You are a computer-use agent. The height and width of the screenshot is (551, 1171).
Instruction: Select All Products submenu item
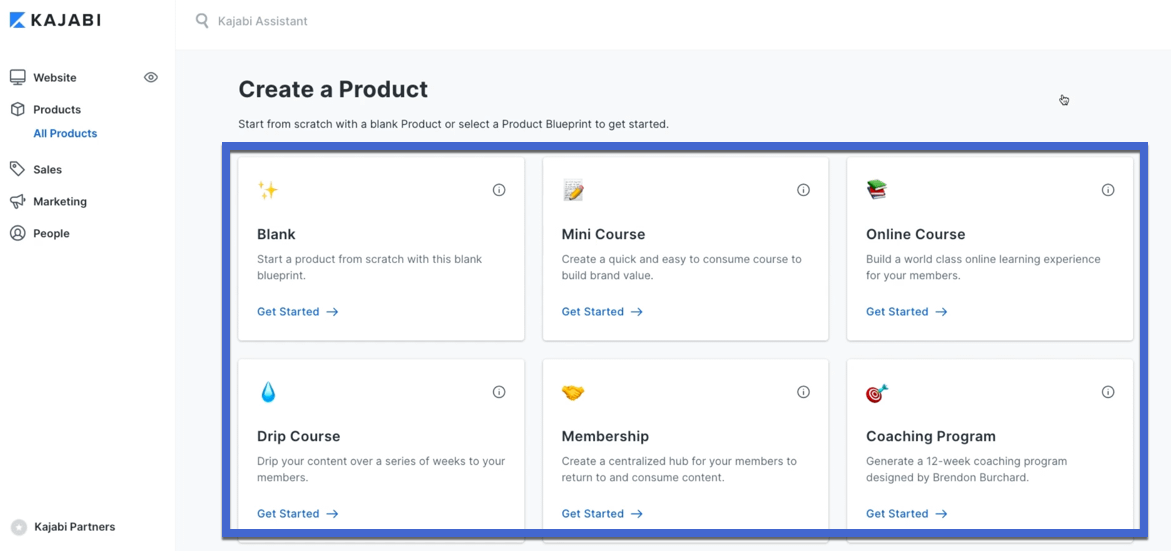[x=65, y=134]
